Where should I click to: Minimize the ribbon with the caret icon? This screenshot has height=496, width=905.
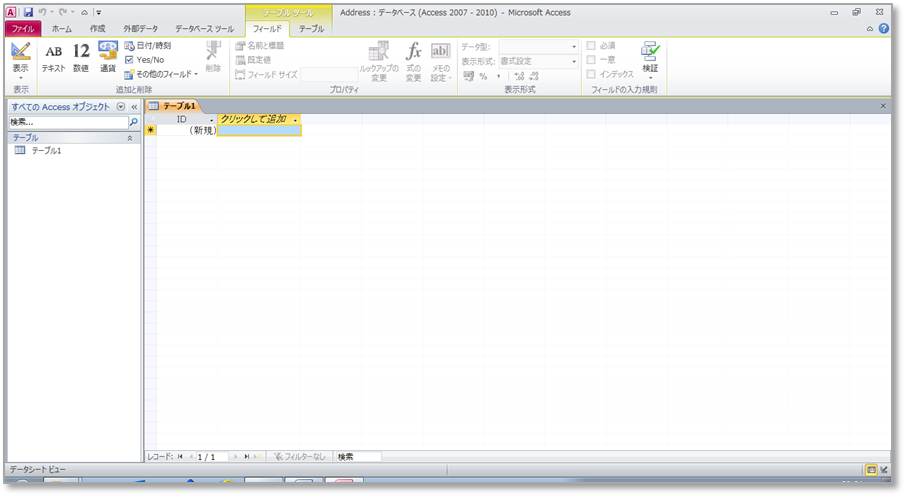pyautogui.click(x=870, y=29)
